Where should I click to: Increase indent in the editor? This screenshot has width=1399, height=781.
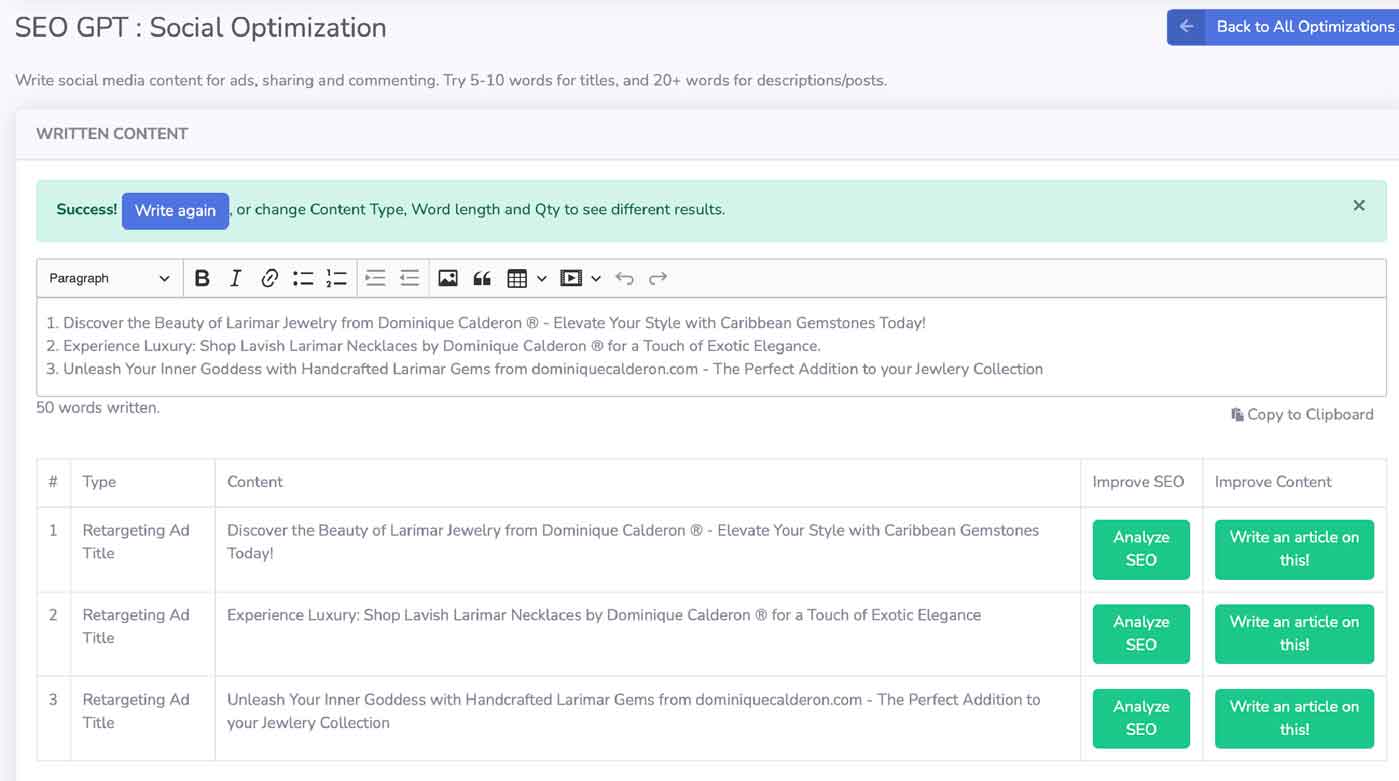[x=375, y=279]
